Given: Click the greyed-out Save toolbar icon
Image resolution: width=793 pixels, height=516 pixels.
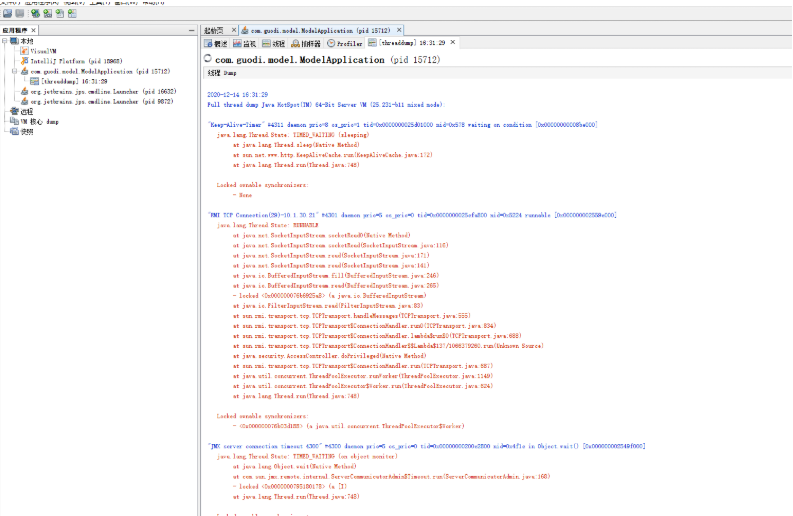Looking at the screenshot, I should pos(20,14).
